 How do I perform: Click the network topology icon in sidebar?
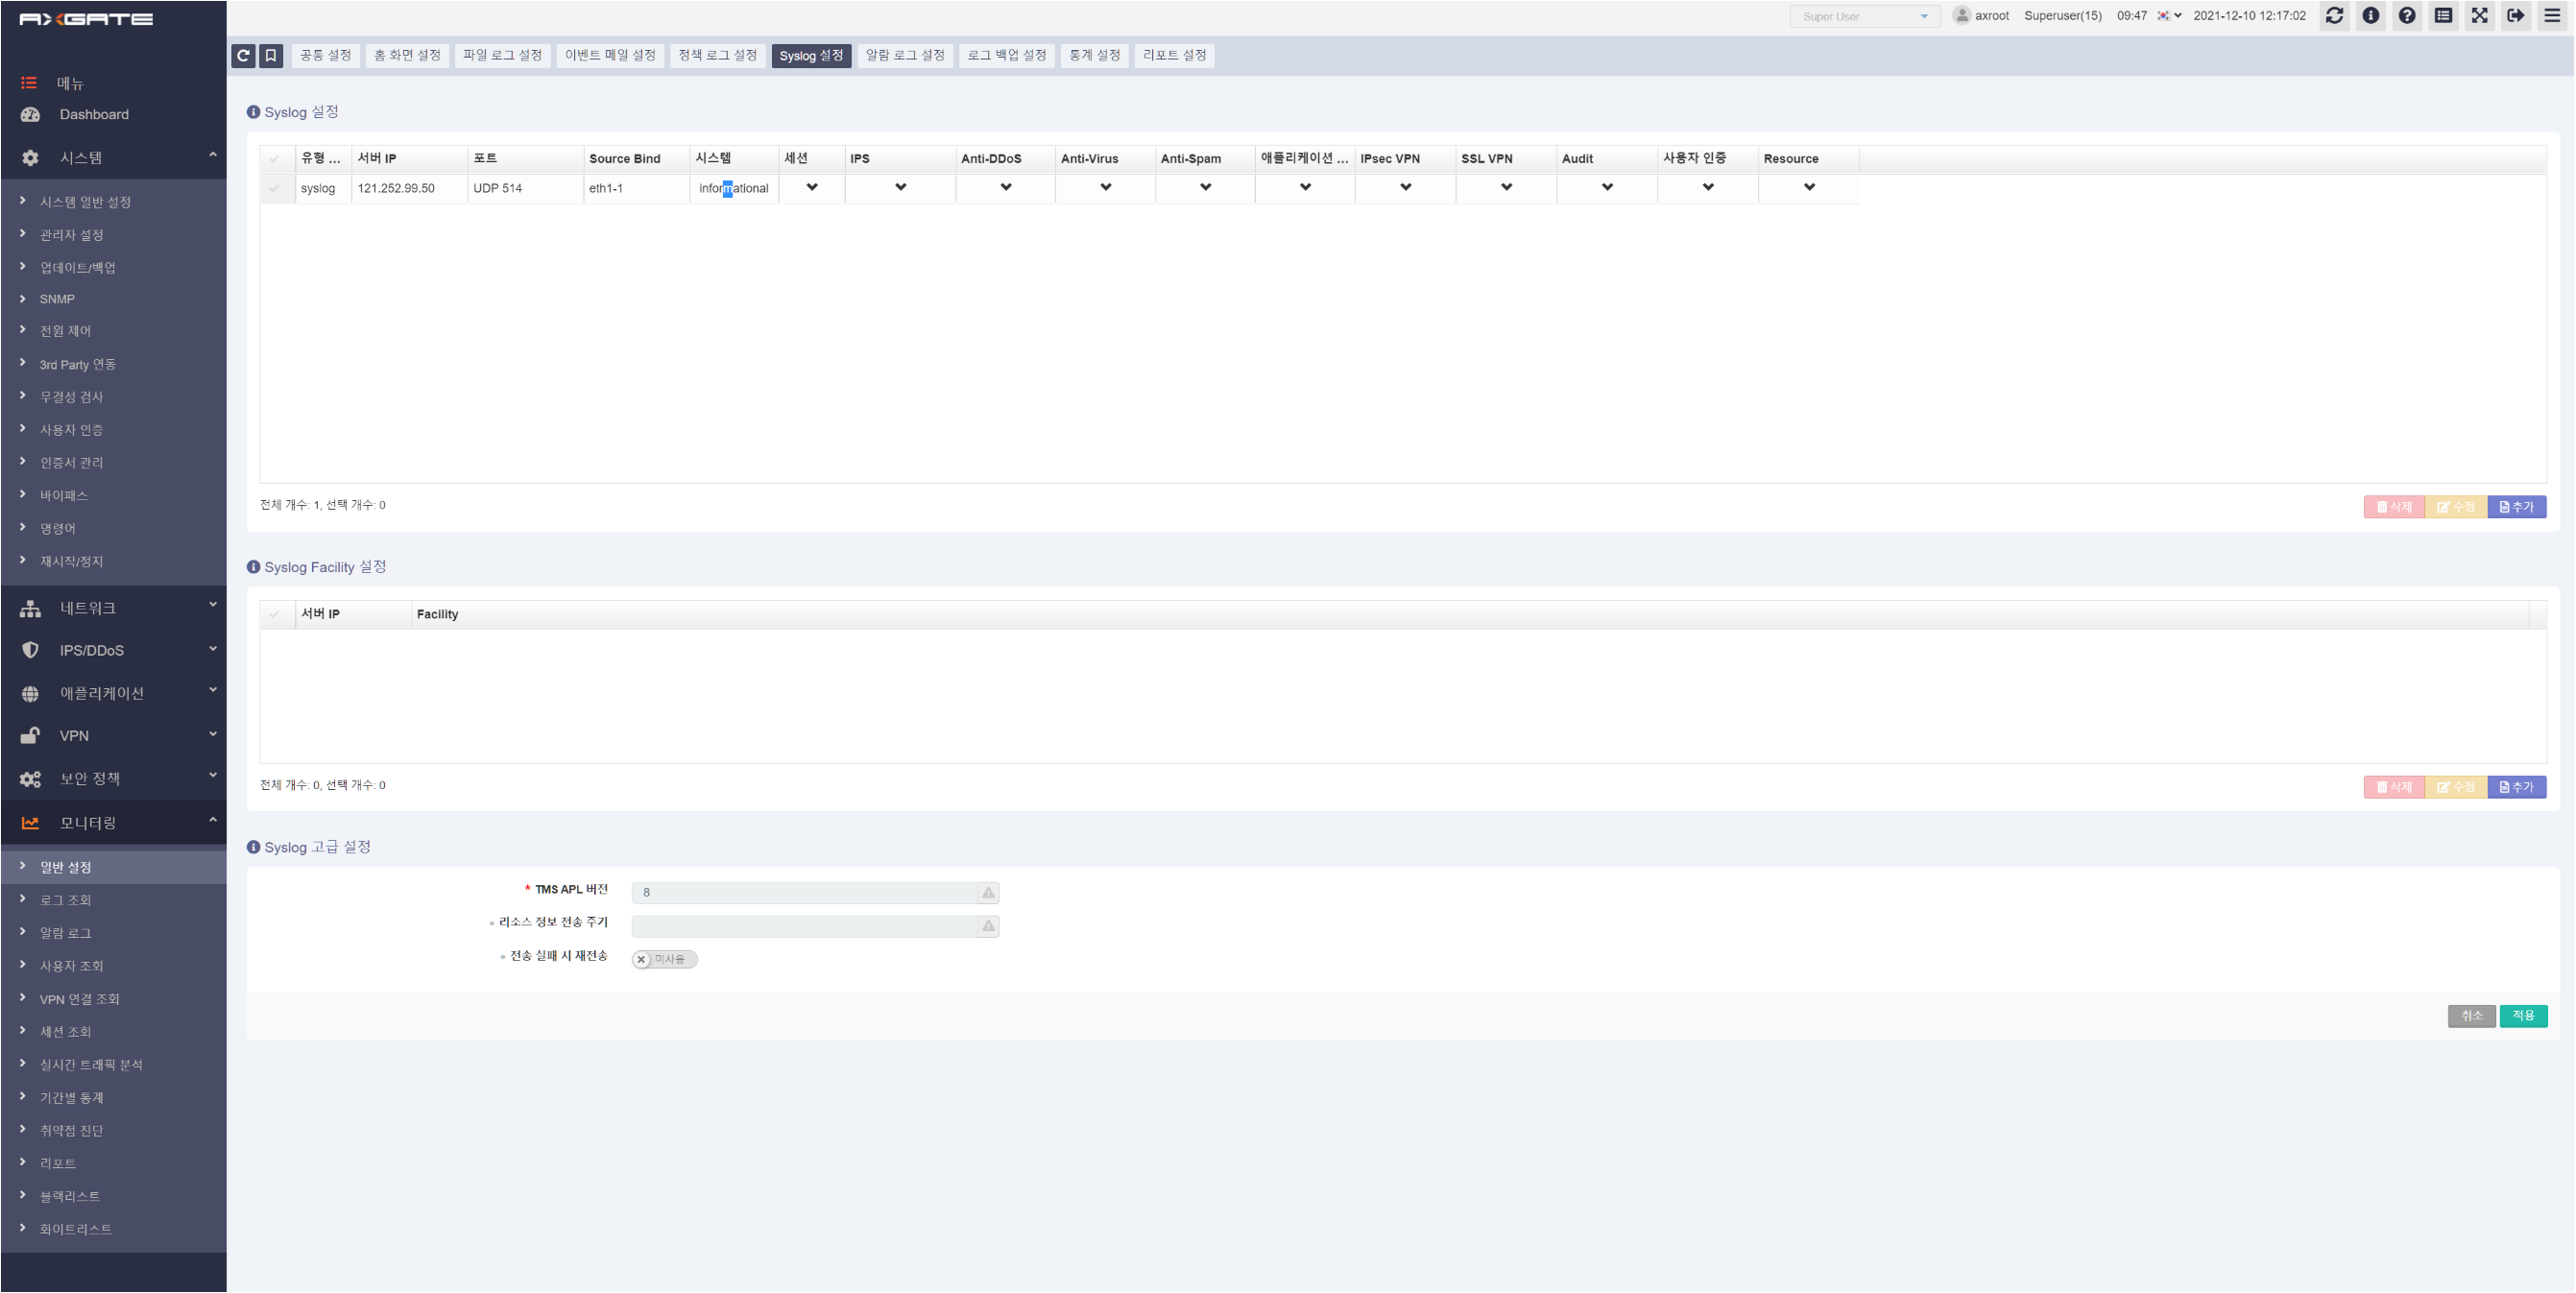30,609
